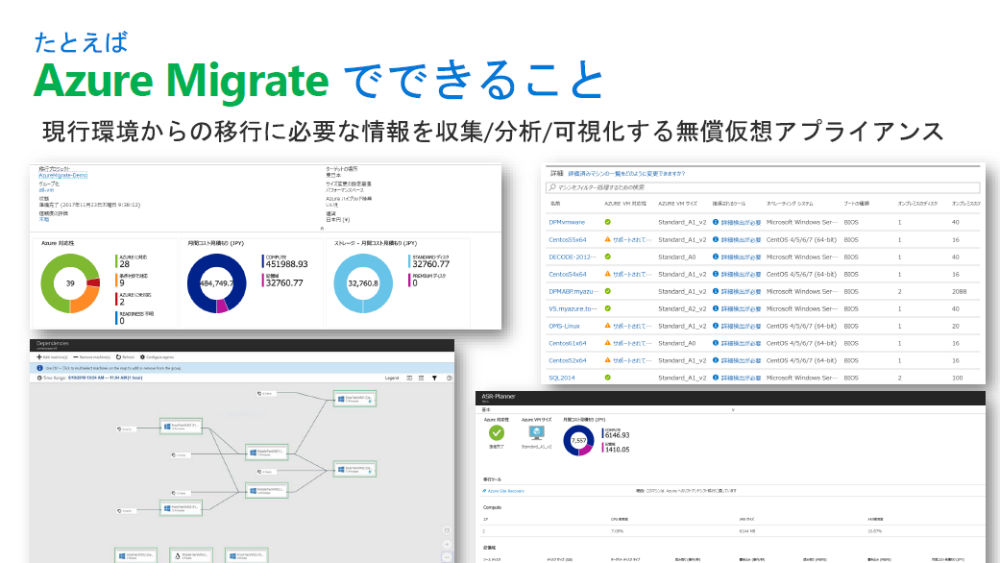The image size is (1000, 563).
Task: Select the Linux machine node at map bottom
Action: (x=191, y=556)
